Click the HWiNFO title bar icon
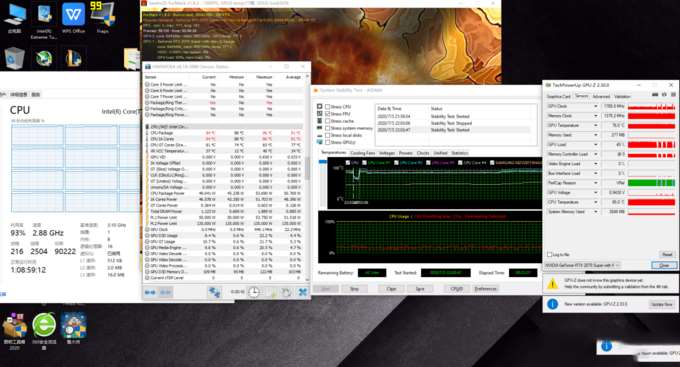This screenshot has width=680, height=367. [x=147, y=67]
